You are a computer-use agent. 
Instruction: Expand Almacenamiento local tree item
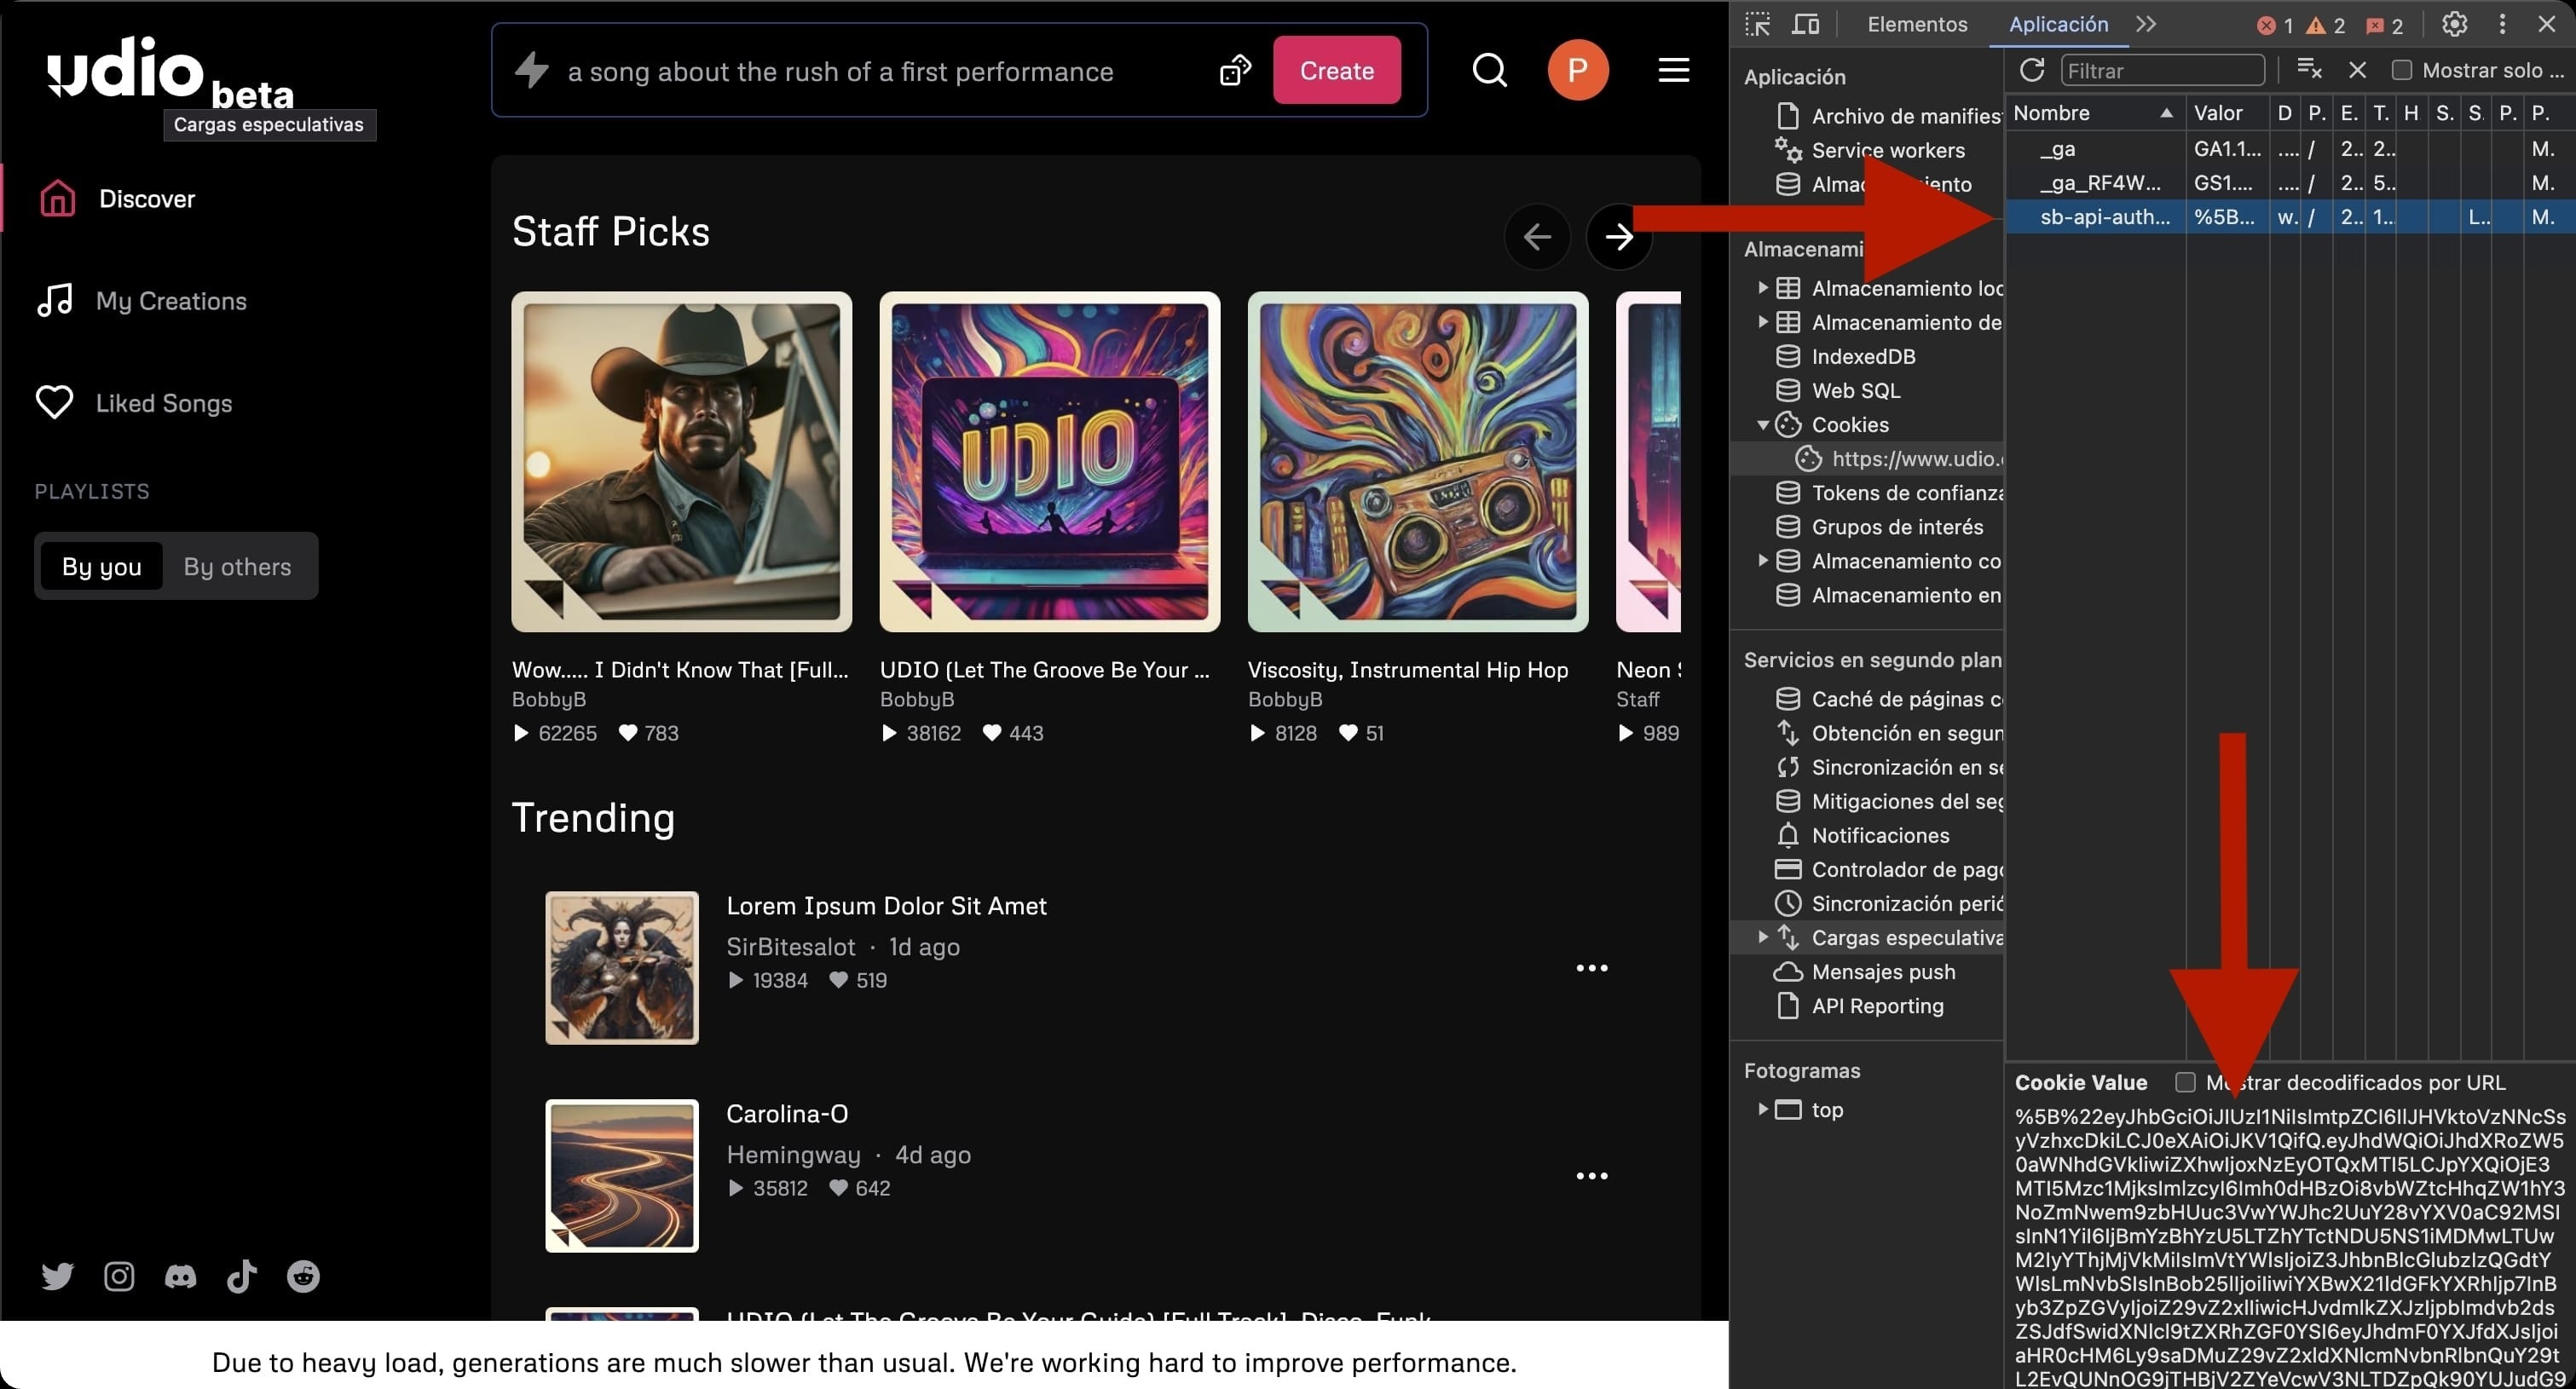coord(1763,288)
